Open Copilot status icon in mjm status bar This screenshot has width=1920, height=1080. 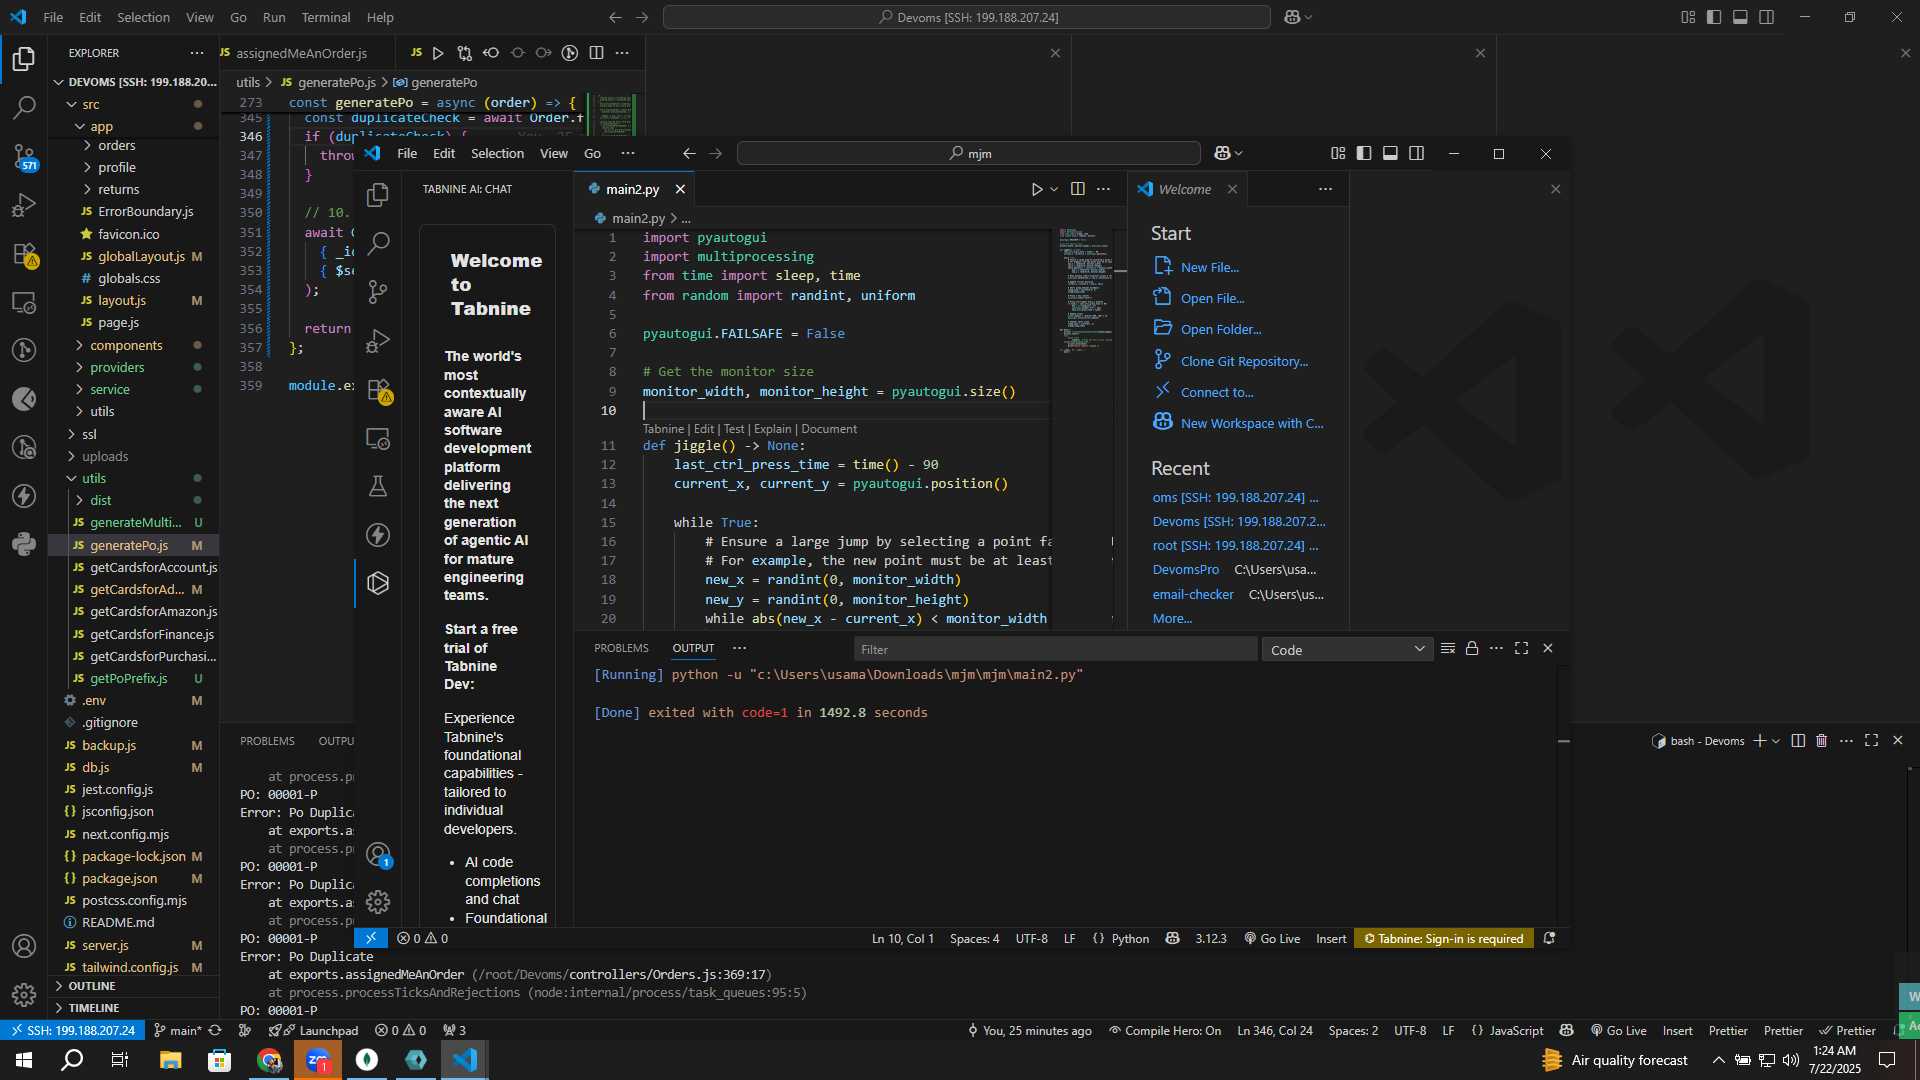(x=1172, y=939)
